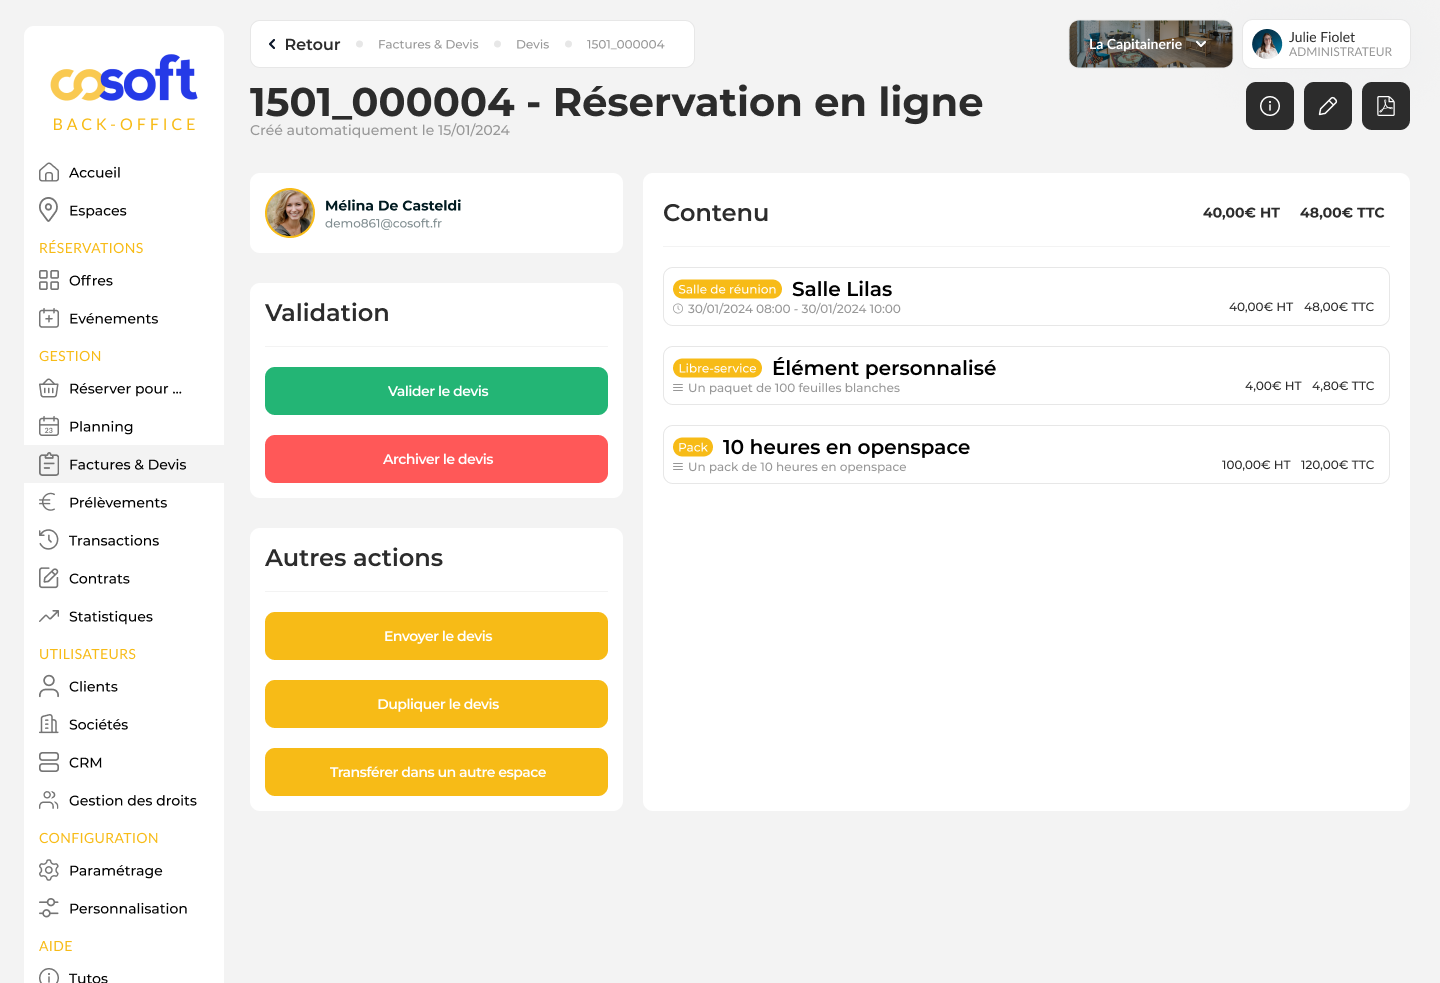Click Dupliquer le devis button
This screenshot has width=1440, height=983.
pos(436,704)
